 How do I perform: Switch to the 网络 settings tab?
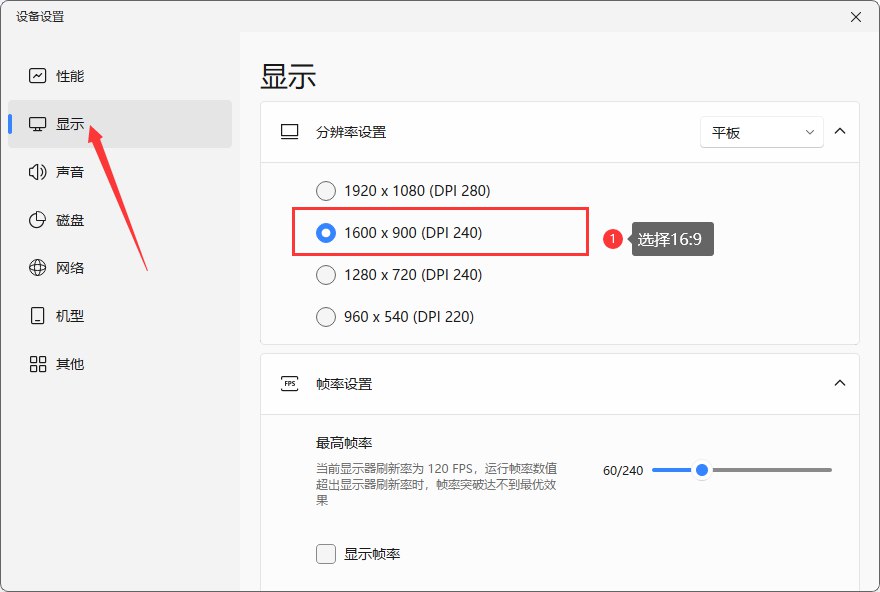[70, 268]
